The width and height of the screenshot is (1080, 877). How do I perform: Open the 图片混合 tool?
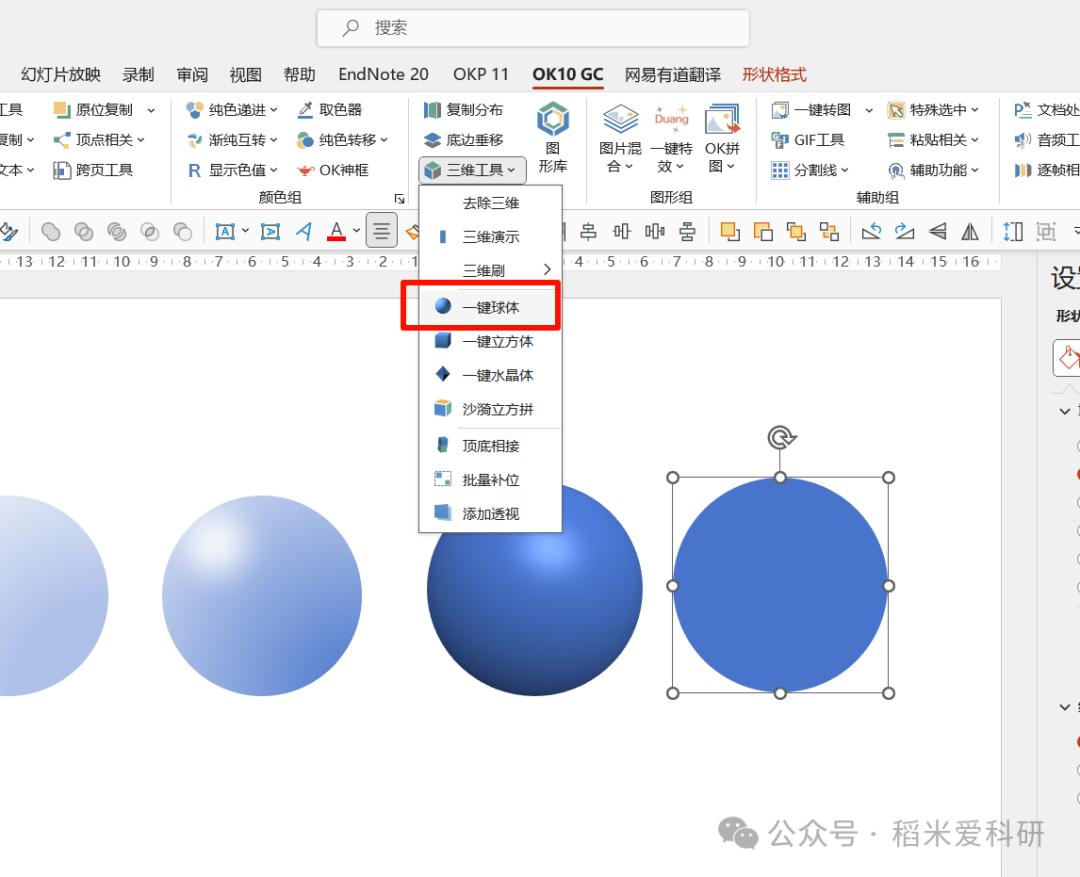pos(620,136)
